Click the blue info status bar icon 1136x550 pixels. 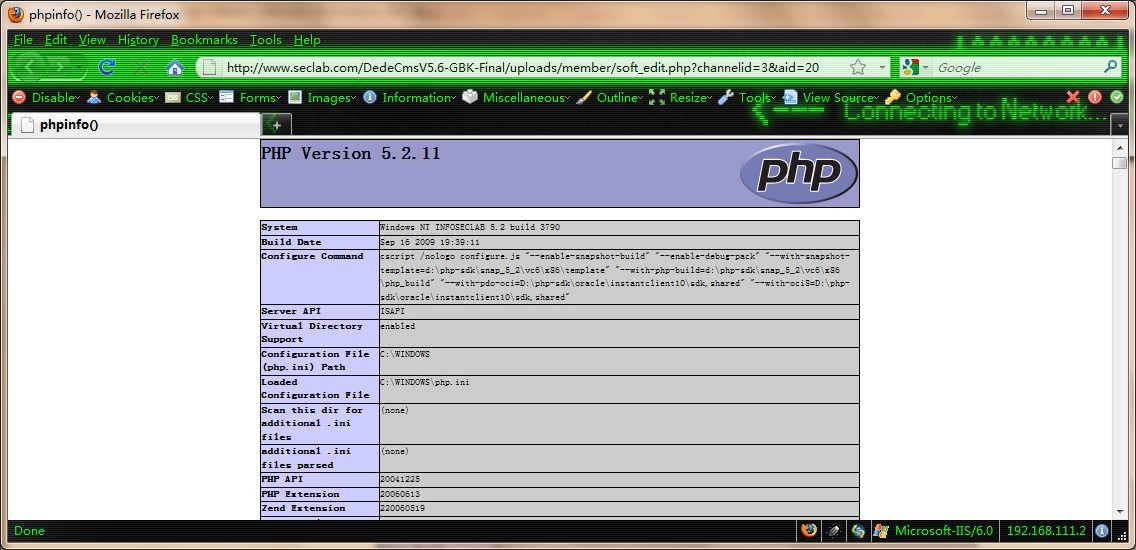1102,530
